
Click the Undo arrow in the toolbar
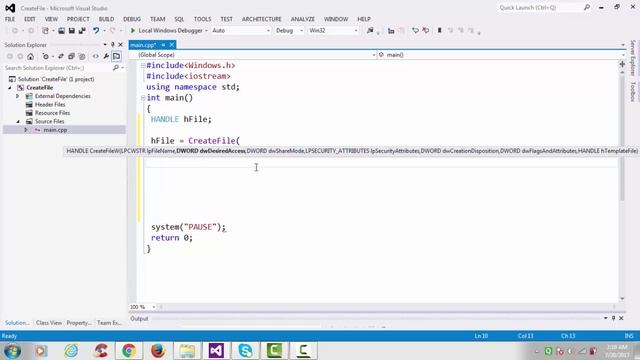click(96, 31)
